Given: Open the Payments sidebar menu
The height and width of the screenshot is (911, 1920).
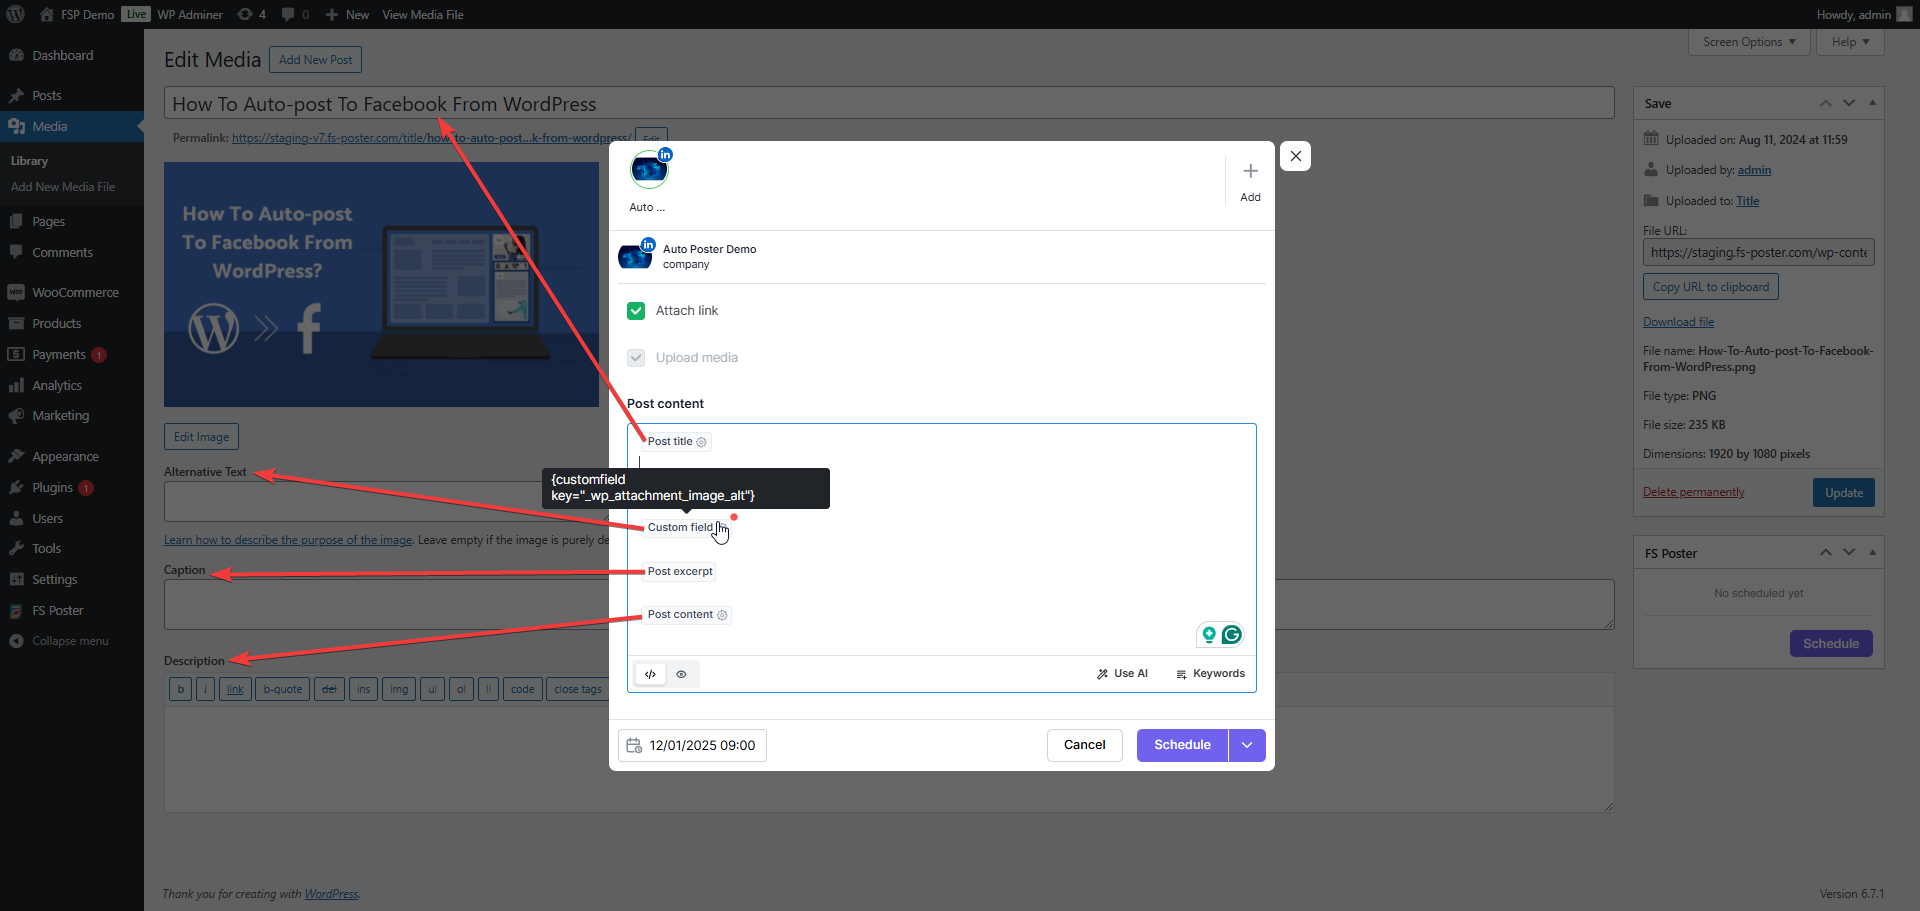Looking at the screenshot, I should tap(72, 355).
